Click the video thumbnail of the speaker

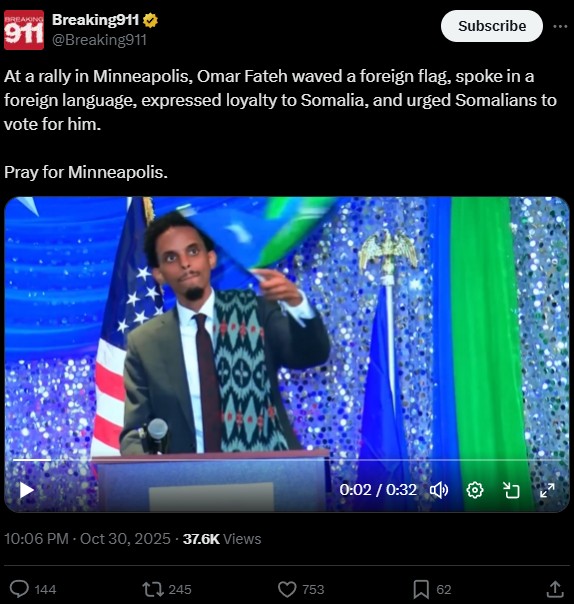pos(287,354)
